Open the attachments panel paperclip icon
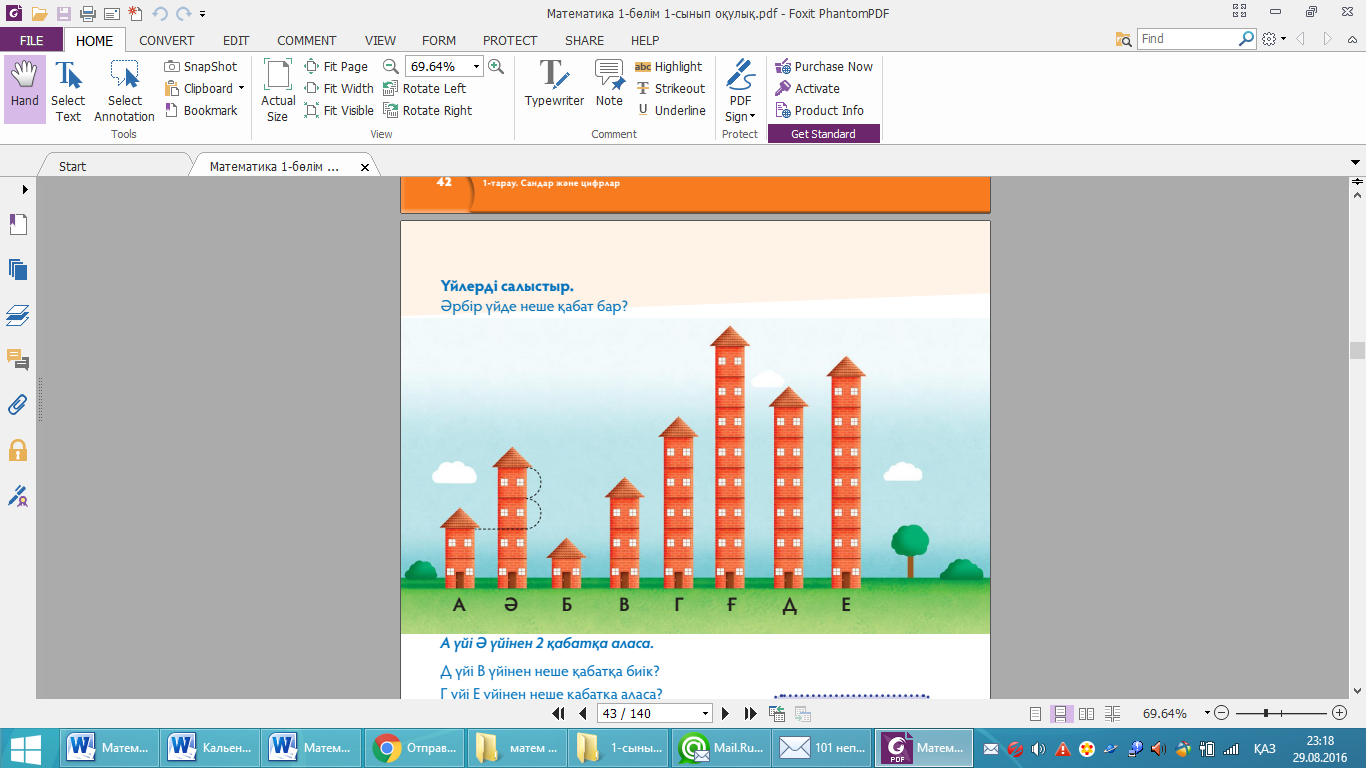Screen dimensions: 1366x768 tap(17, 405)
